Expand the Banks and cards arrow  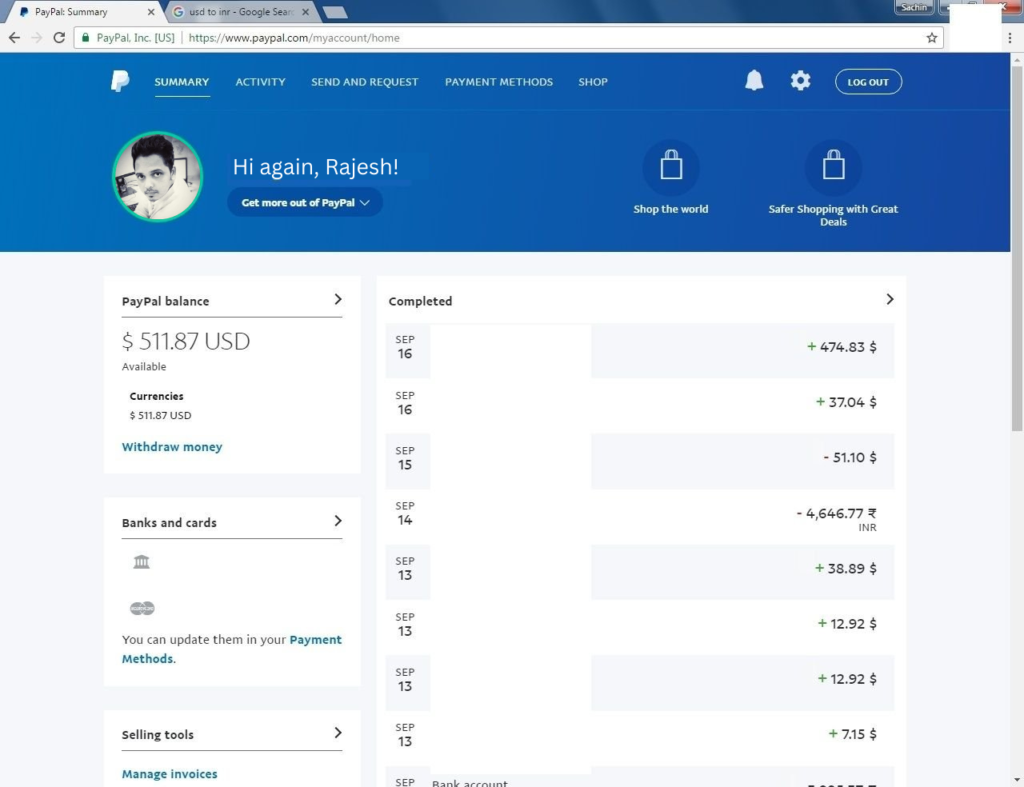tap(338, 521)
